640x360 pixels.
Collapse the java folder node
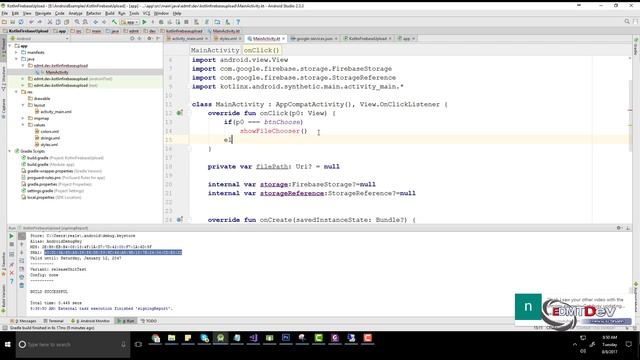click(x=17, y=59)
